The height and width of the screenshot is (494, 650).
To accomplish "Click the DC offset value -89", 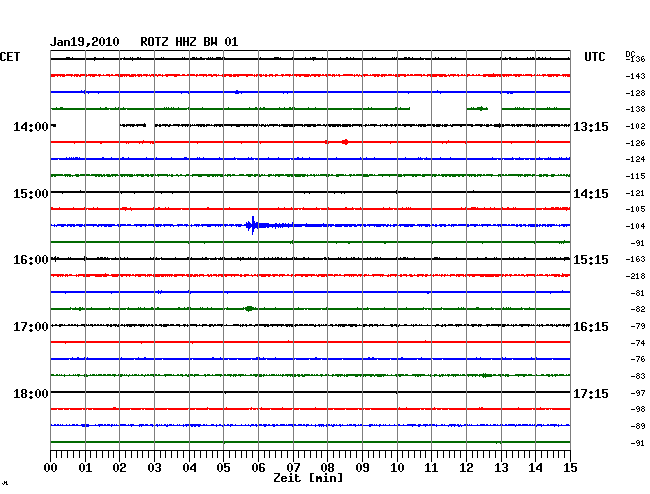I will (x=638, y=426).
